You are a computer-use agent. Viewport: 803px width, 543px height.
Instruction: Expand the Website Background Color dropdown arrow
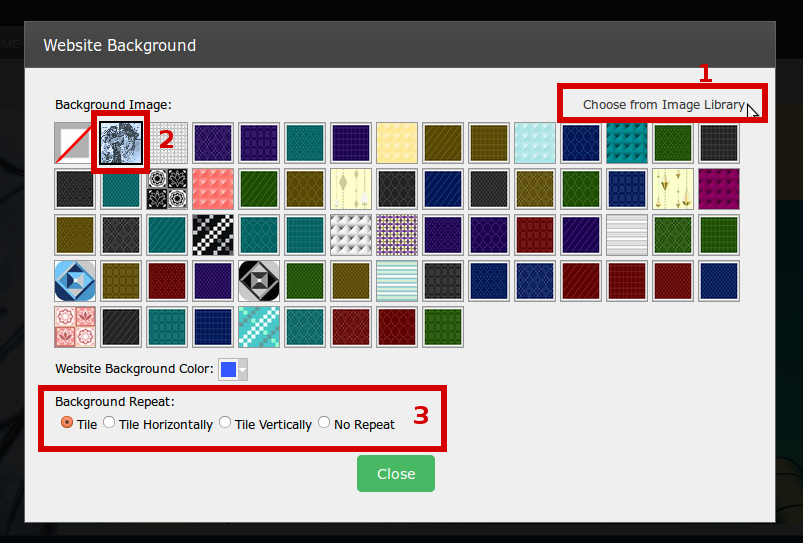coord(242,370)
